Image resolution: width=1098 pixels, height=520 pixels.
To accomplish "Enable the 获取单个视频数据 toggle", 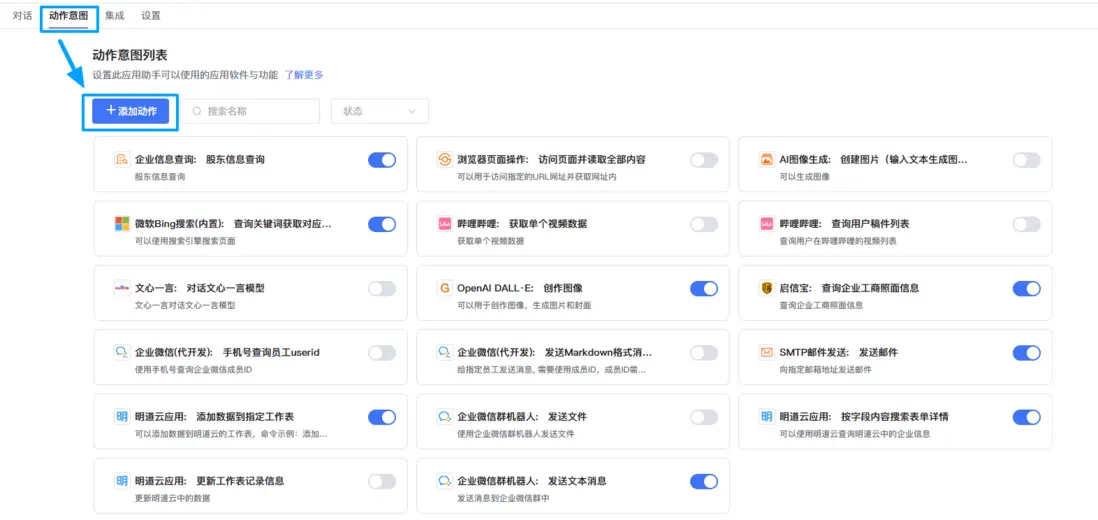I will (704, 225).
